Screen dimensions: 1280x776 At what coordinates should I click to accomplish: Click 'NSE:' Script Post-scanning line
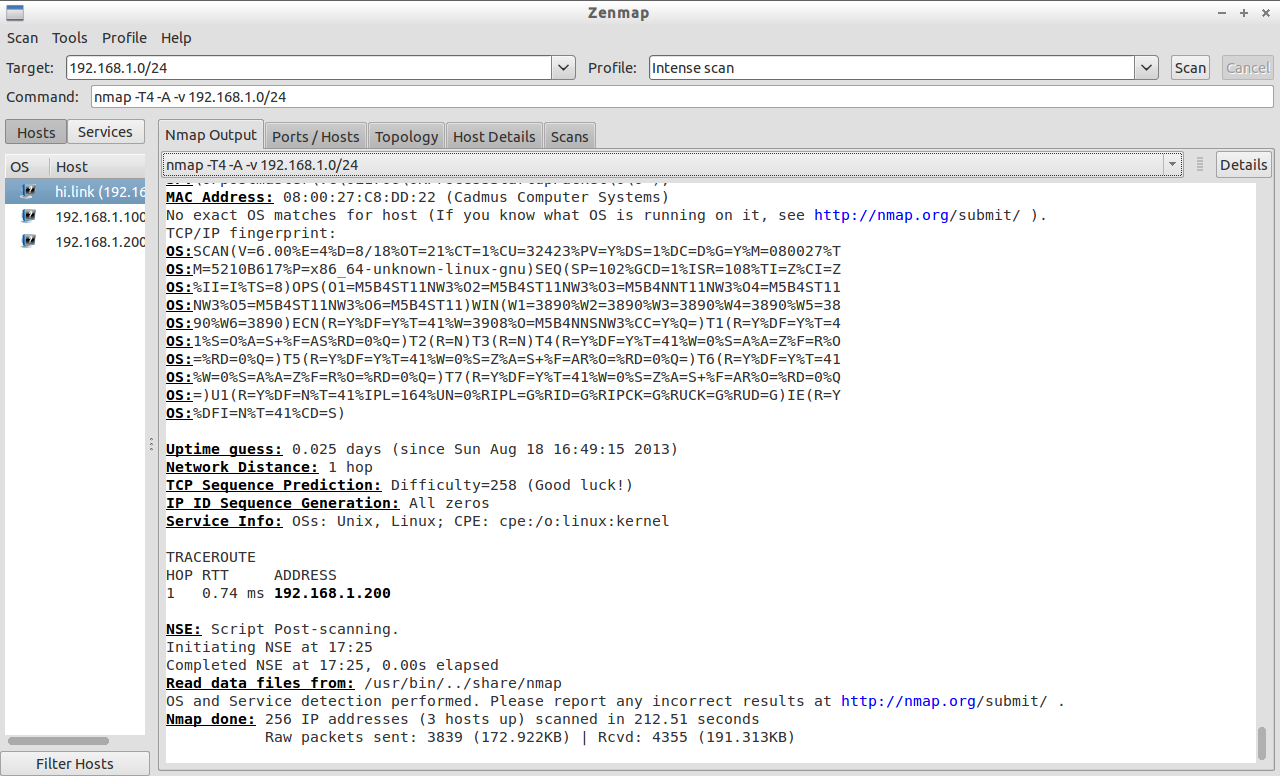pos(283,629)
